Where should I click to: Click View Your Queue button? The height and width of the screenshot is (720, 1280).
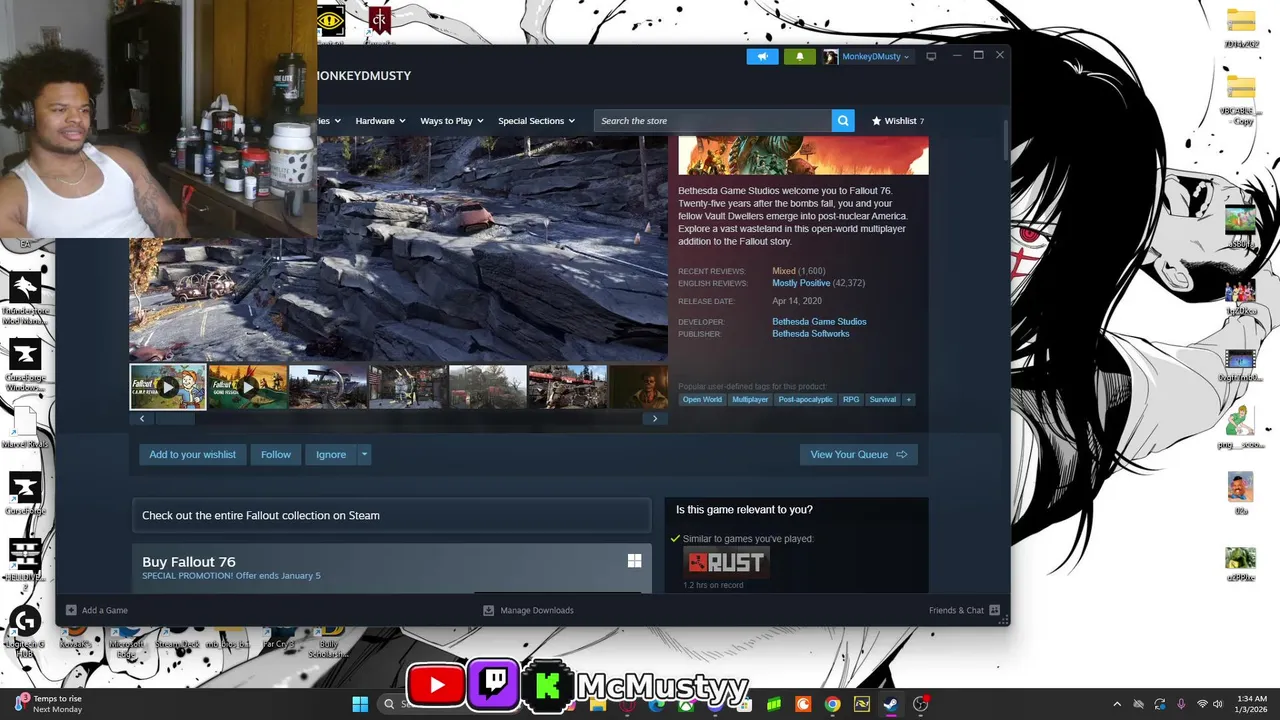pyautogui.click(x=858, y=455)
